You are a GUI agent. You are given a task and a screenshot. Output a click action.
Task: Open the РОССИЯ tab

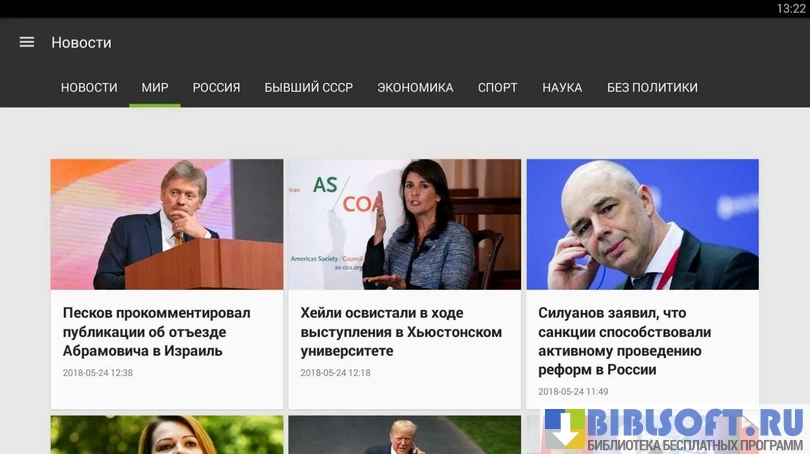click(x=216, y=87)
